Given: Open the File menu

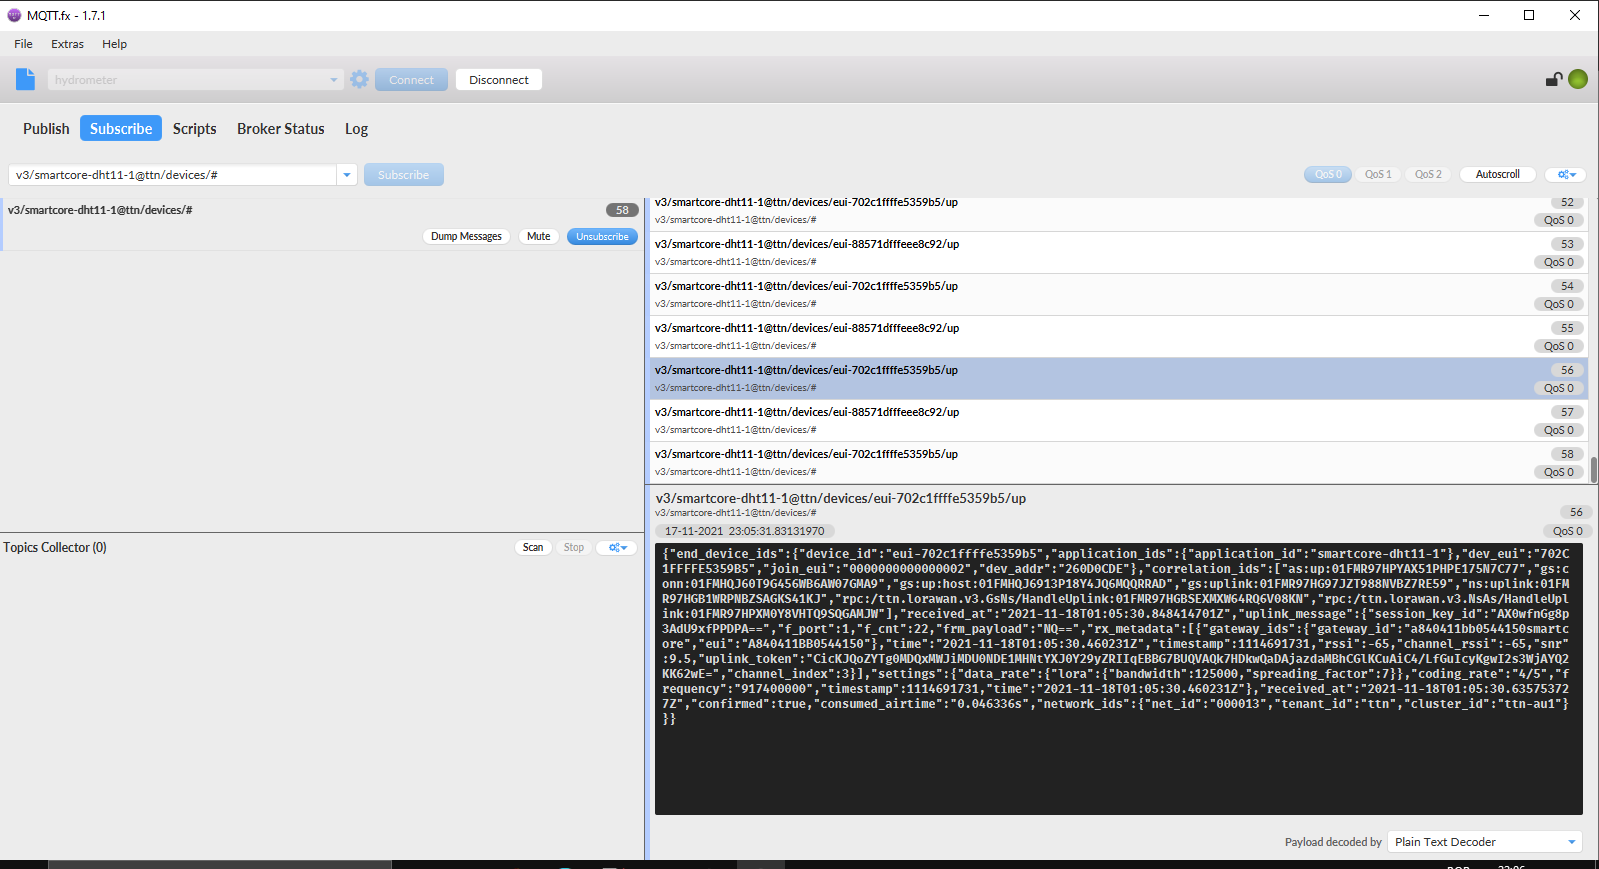Looking at the screenshot, I should click(x=23, y=44).
